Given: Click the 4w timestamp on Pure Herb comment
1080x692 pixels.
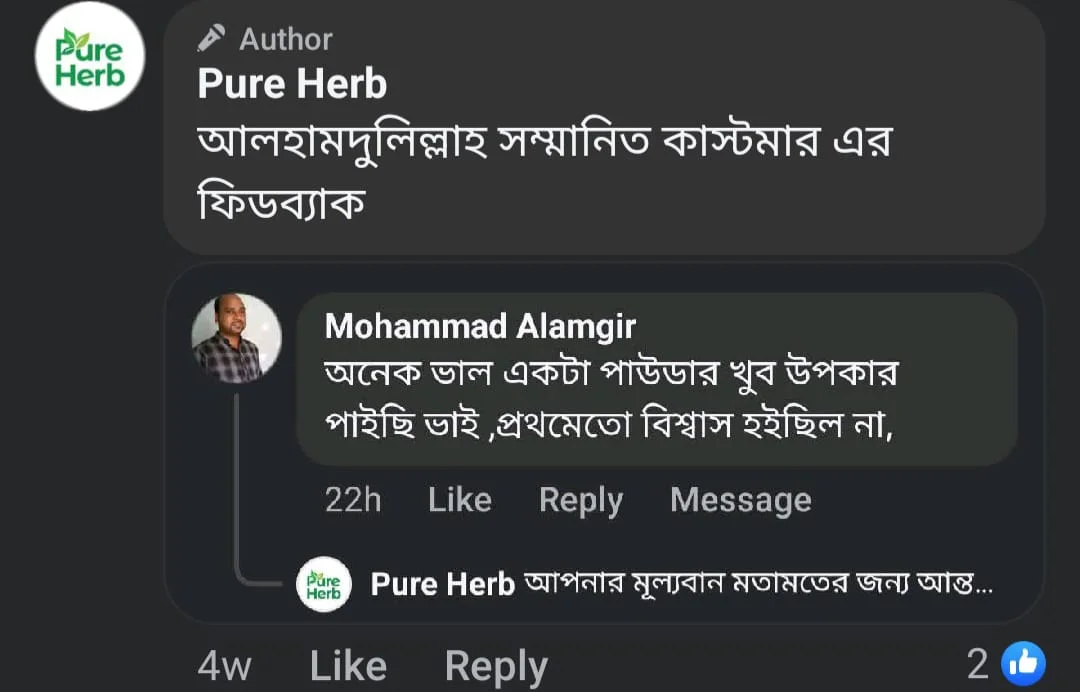Looking at the screenshot, I should (224, 666).
